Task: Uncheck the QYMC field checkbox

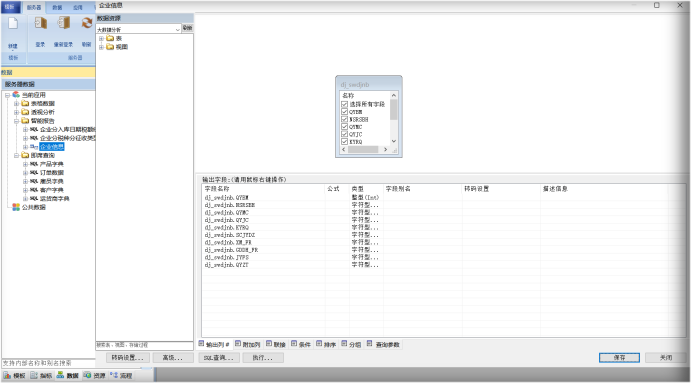Action: 345,127
